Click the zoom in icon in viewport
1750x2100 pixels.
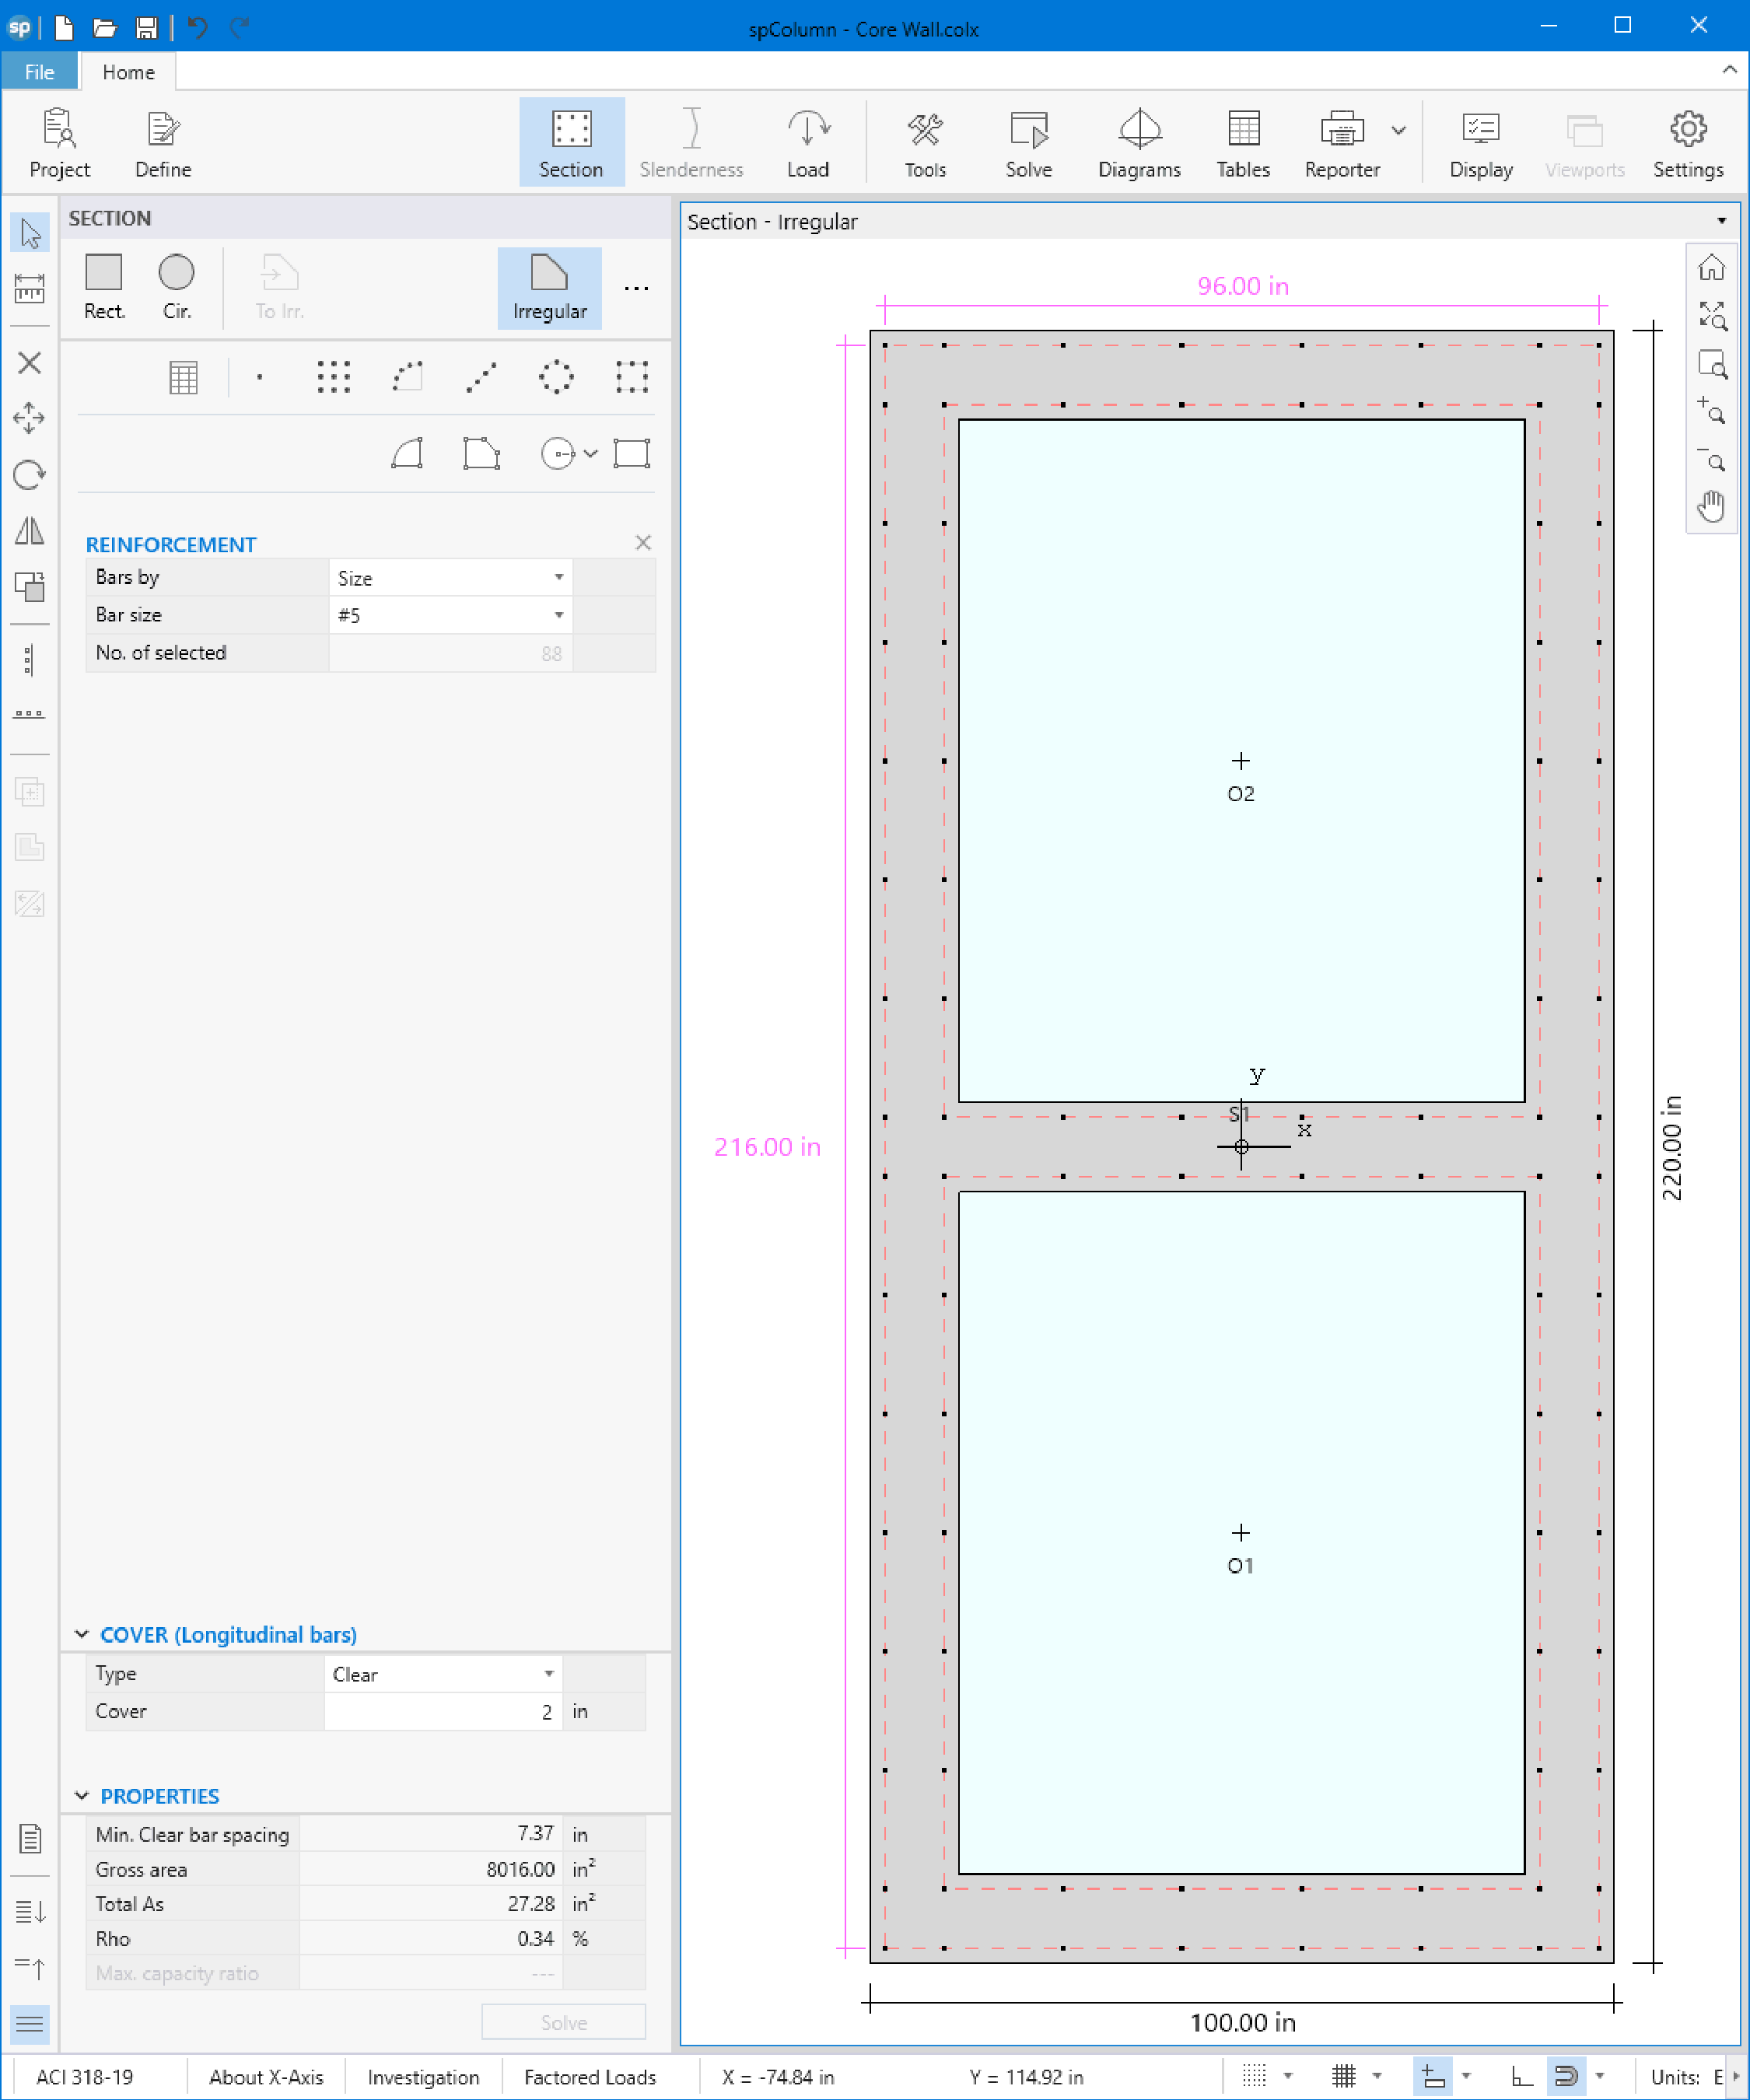tap(1711, 411)
